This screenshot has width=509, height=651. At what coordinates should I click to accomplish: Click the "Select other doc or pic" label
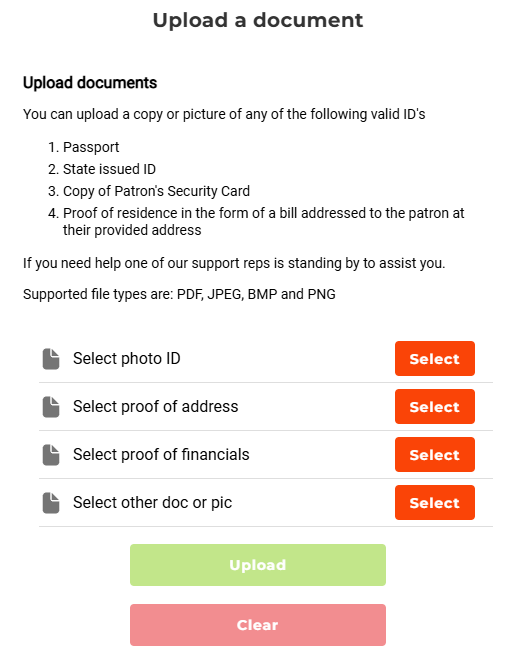coord(152,503)
